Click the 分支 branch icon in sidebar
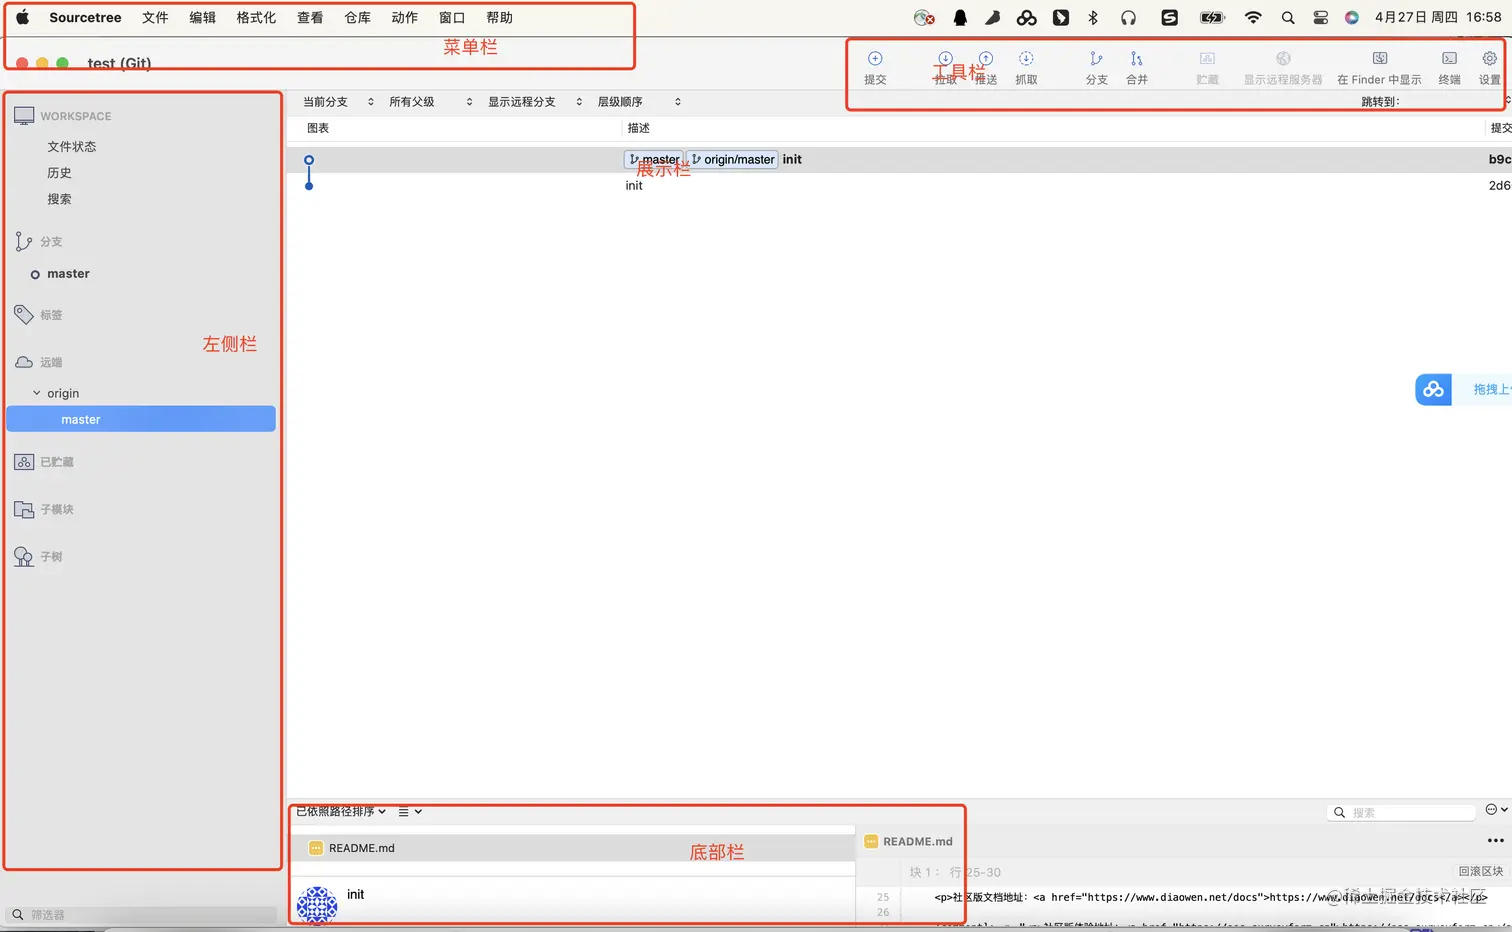The width and height of the screenshot is (1512, 932). (24, 241)
